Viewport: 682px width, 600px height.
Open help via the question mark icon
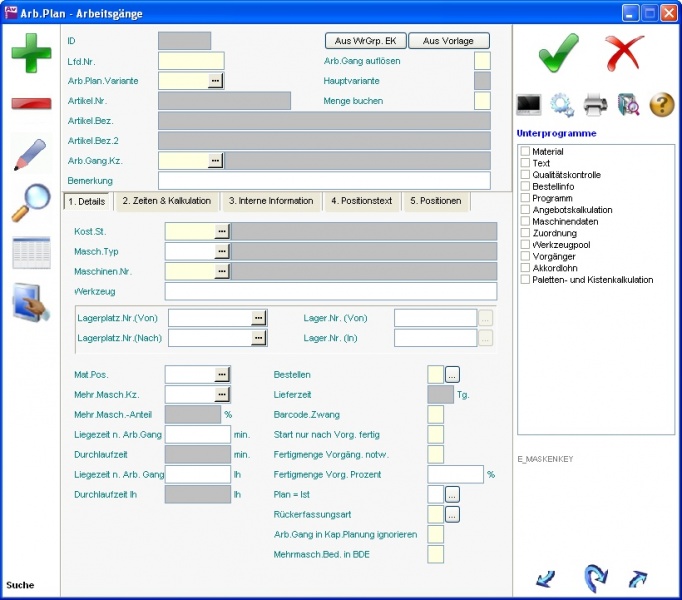click(661, 104)
